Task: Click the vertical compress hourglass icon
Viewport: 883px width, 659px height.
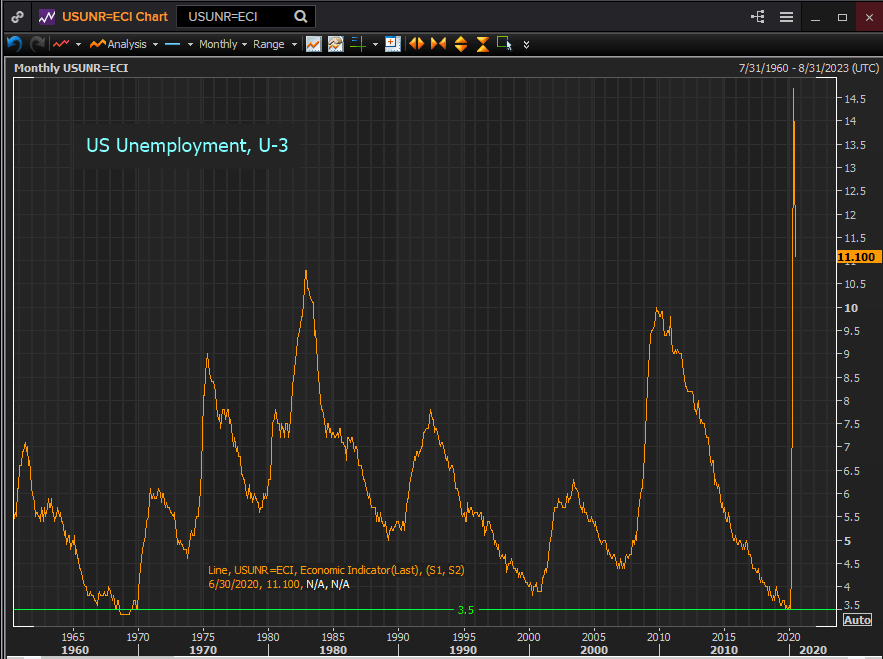Action: coord(483,44)
